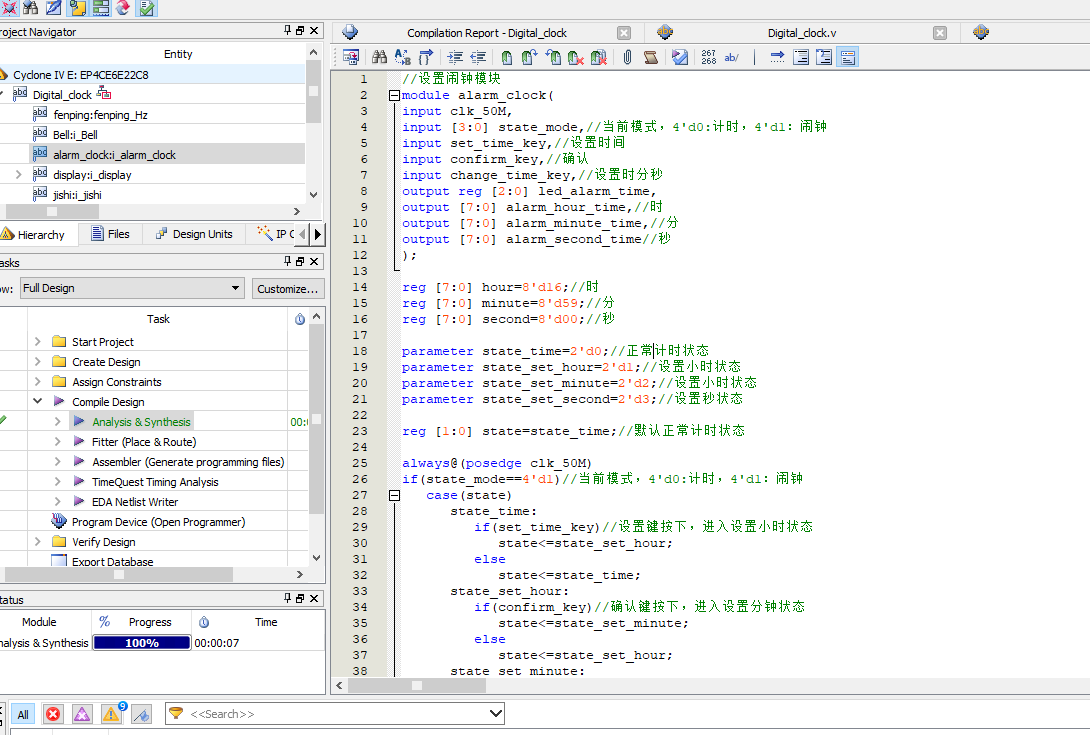Open the Flow dropdown showing Full Design
The height and width of the screenshot is (735, 1090).
(132, 288)
